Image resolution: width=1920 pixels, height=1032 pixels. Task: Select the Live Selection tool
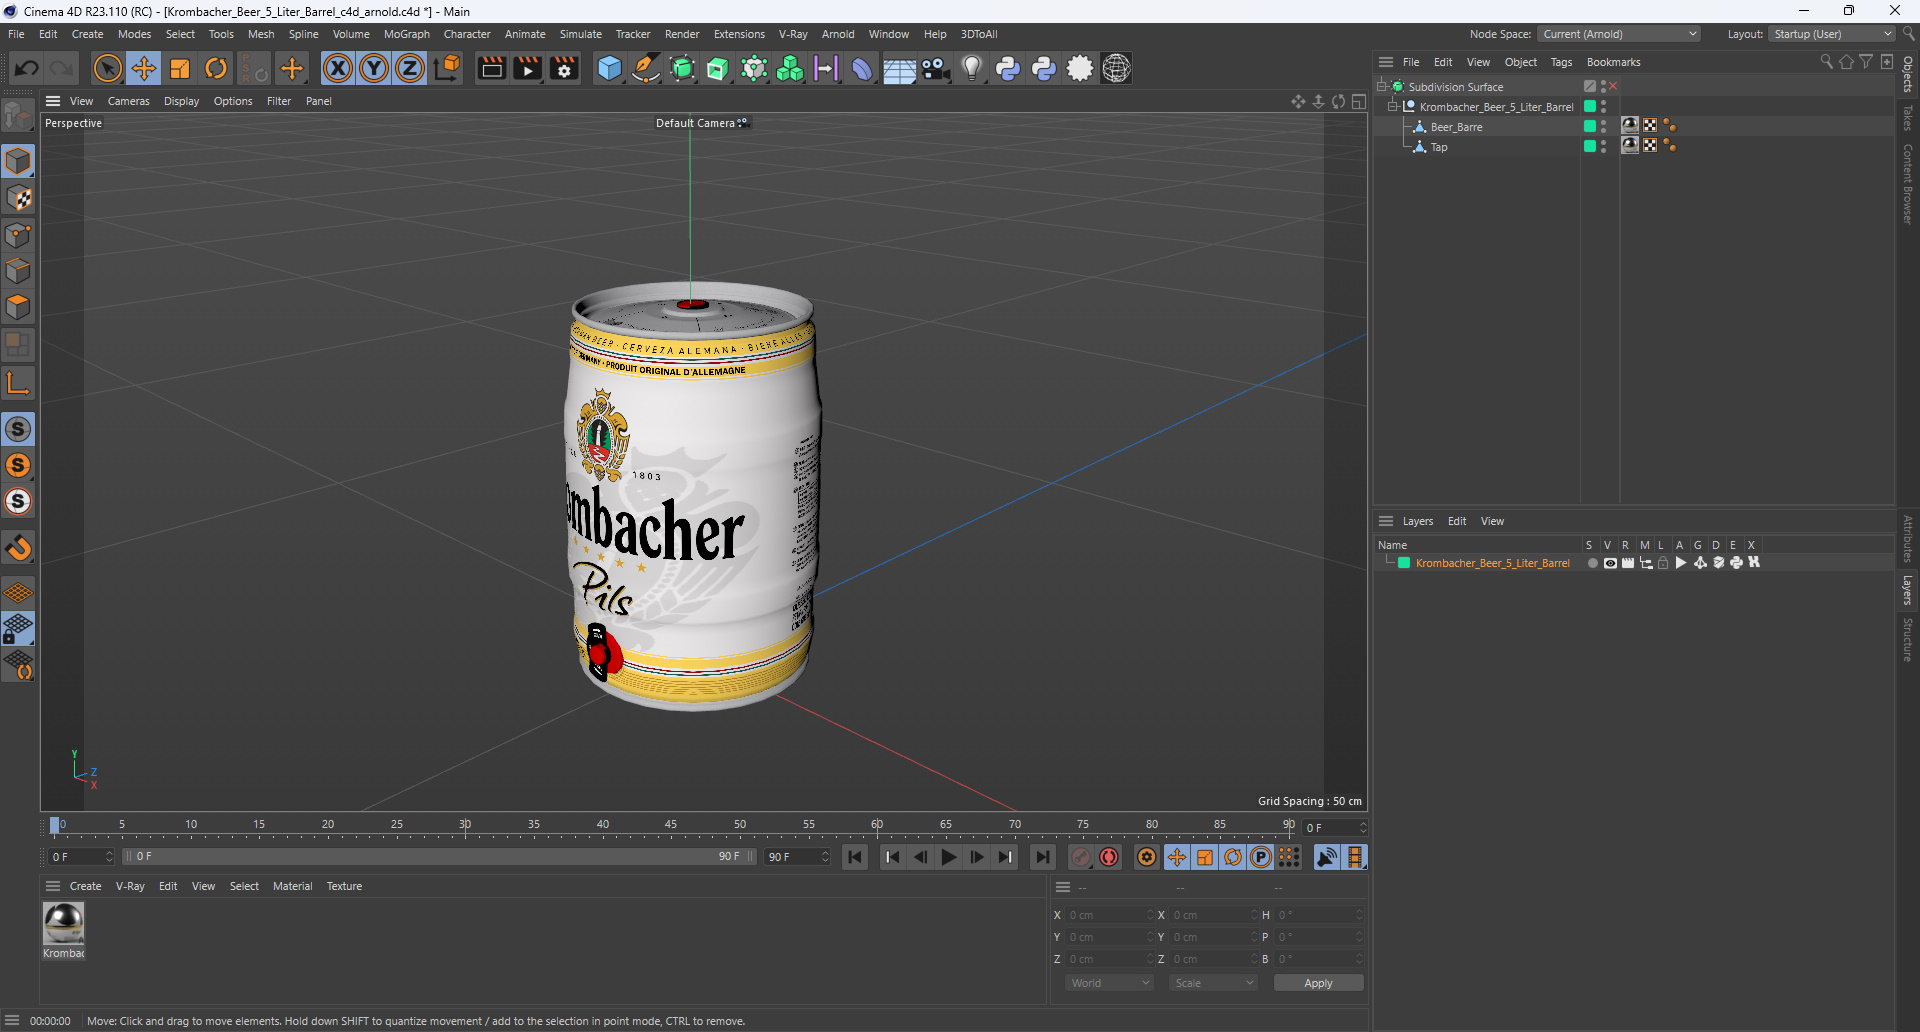pyautogui.click(x=107, y=68)
